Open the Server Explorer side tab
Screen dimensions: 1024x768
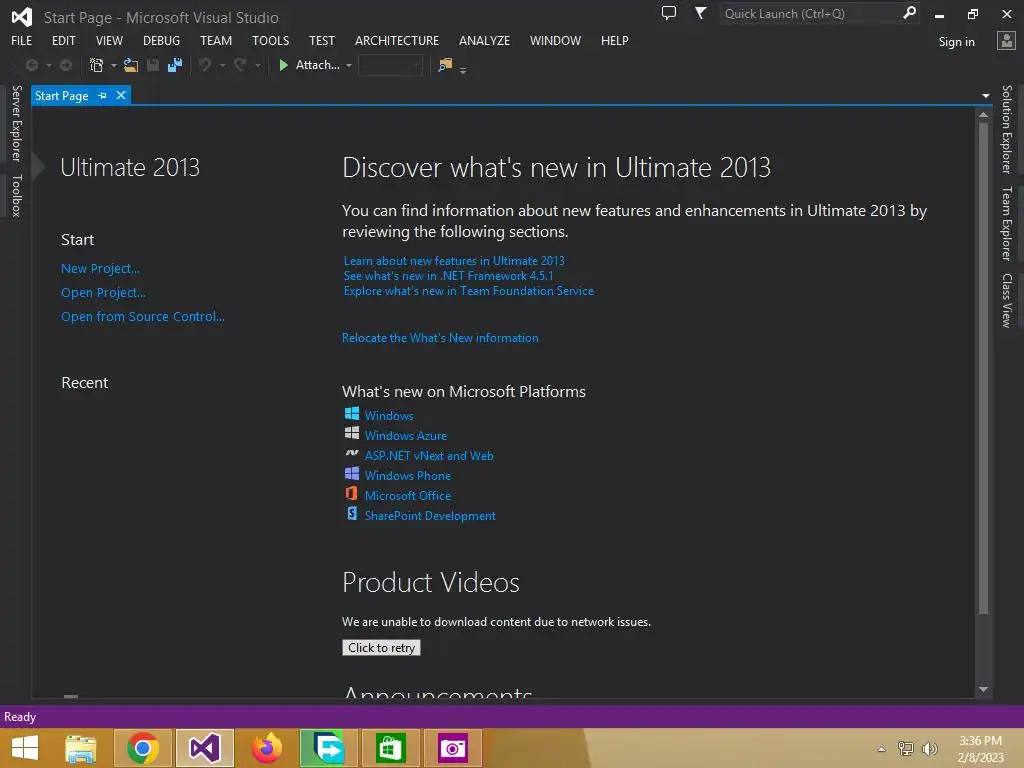[17, 123]
